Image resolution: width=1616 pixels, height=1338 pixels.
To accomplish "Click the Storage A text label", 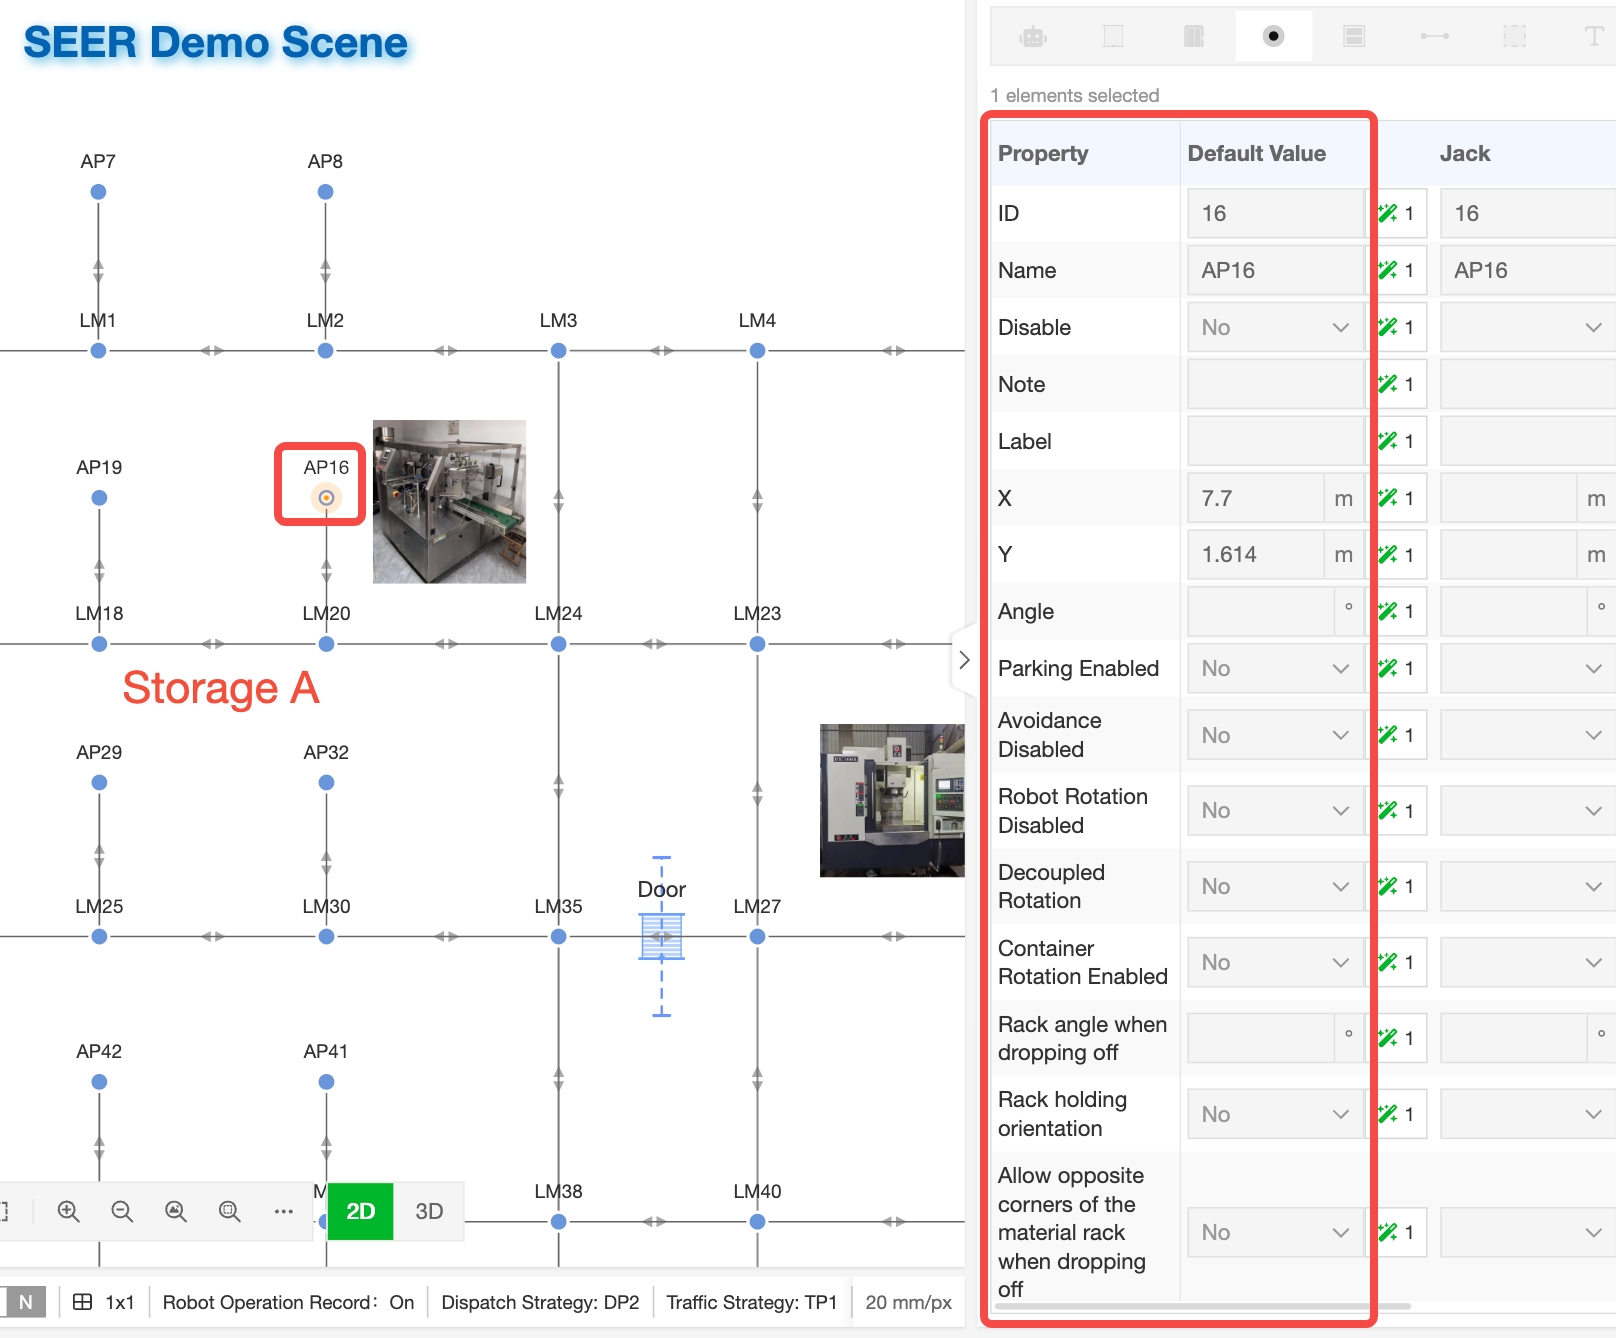I will point(221,688).
